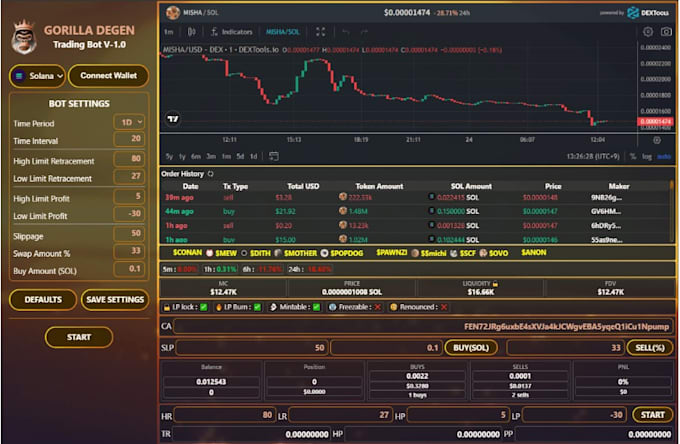Click the $DITH ticker icon
The width and height of the screenshot is (680, 444).
244,253
